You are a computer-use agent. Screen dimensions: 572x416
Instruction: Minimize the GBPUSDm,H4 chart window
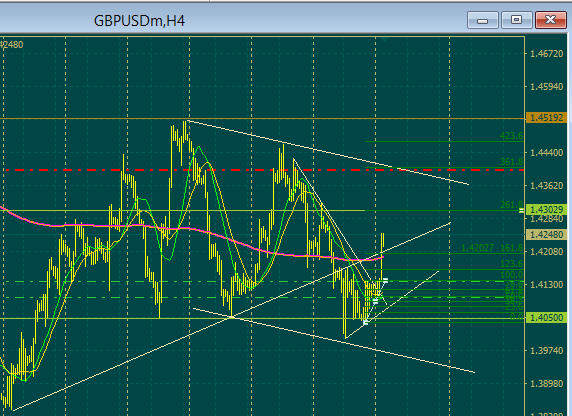483,20
